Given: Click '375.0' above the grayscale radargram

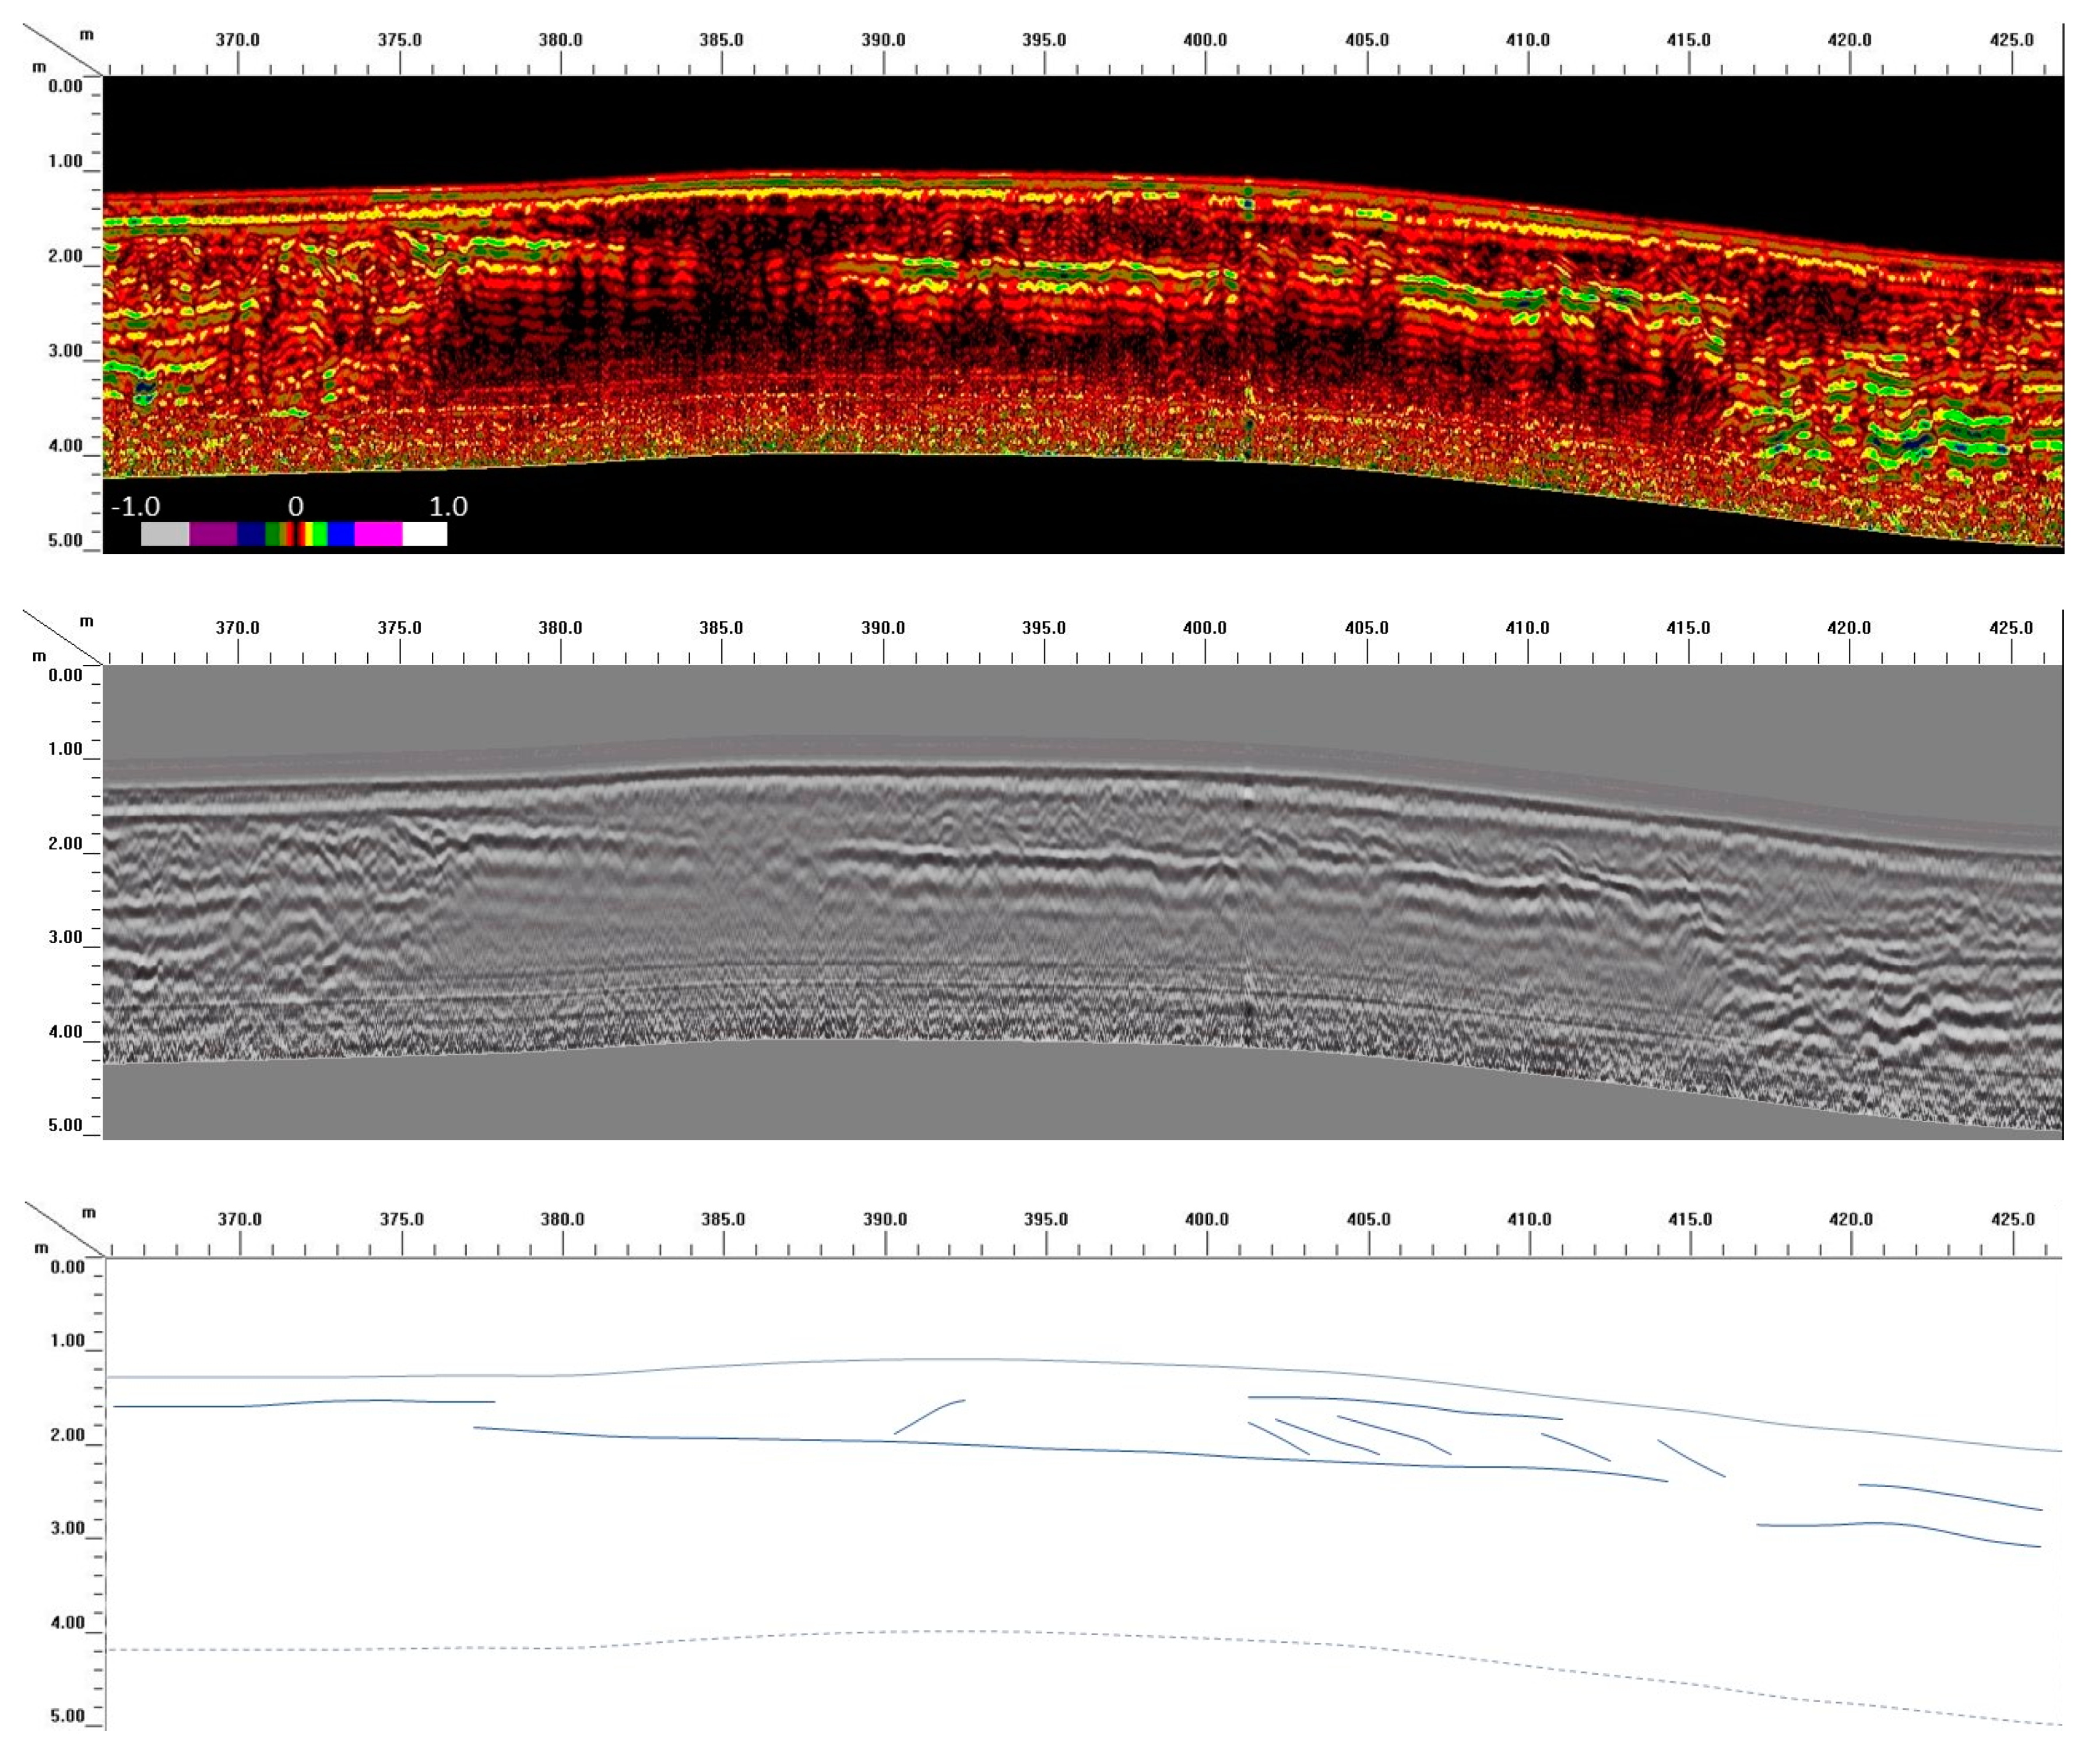Looking at the screenshot, I should click(399, 628).
